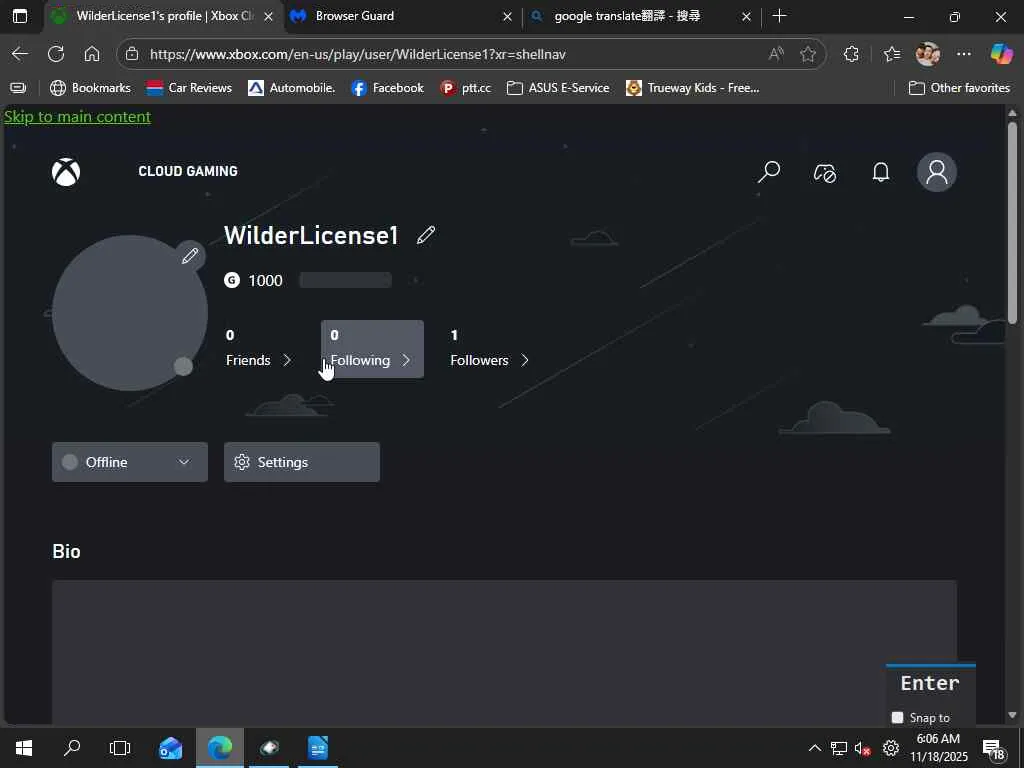The height and width of the screenshot is (768, 1024).
Task: Edit the profile picture using pencil icon
Action: [x=190, y=255]
